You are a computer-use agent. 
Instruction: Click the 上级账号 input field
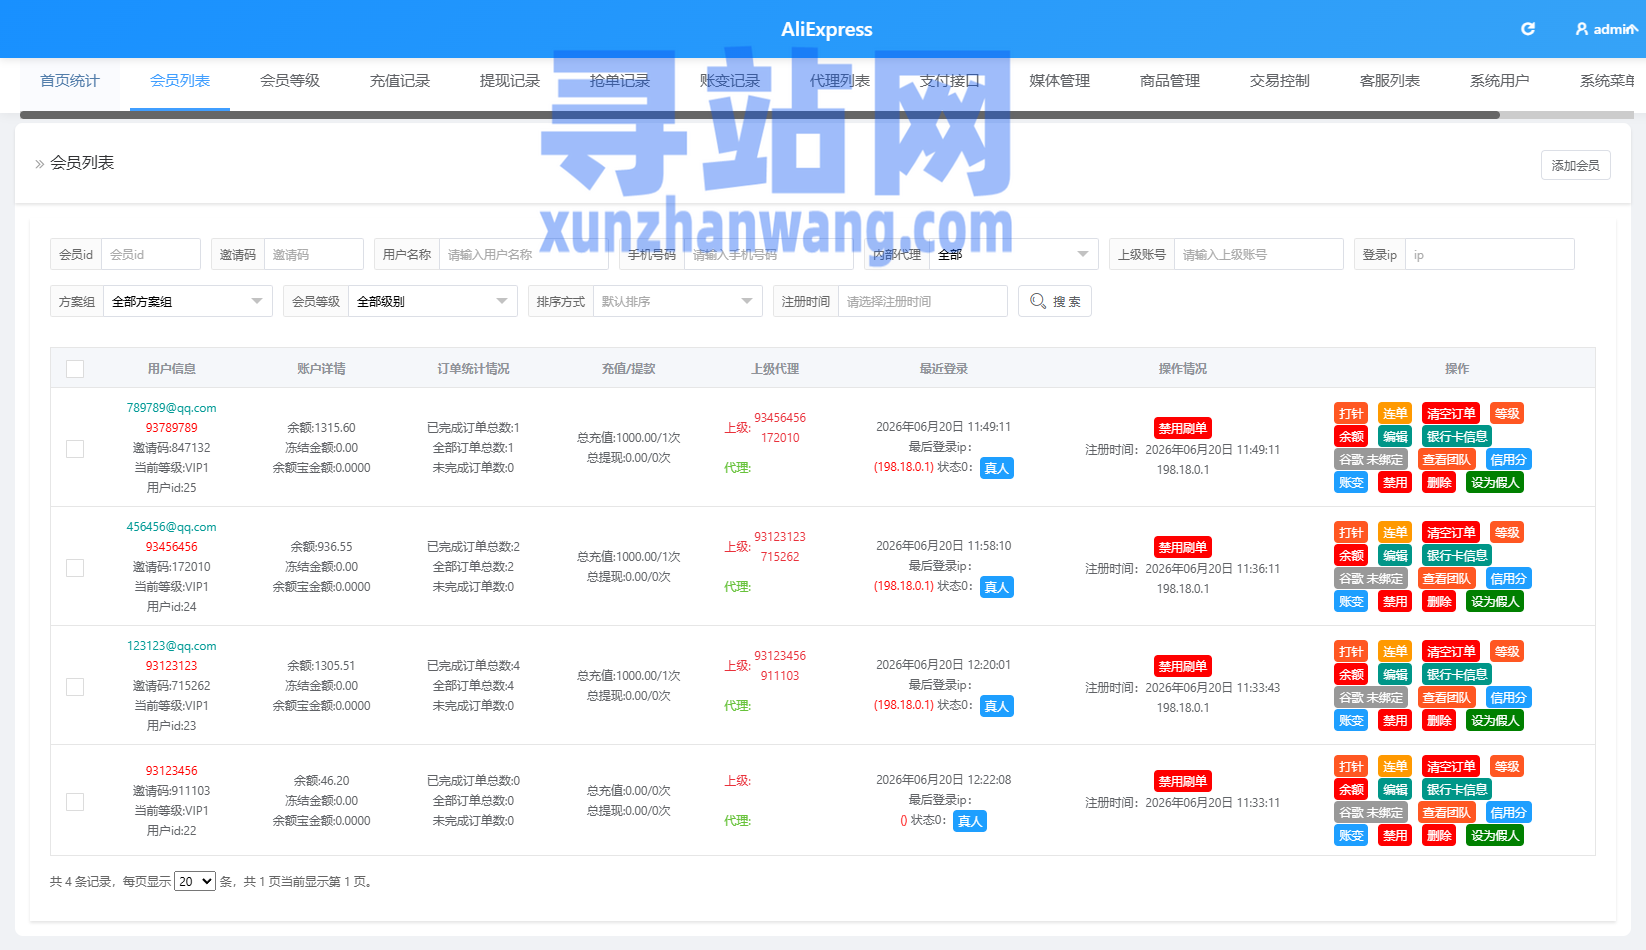1259,254
